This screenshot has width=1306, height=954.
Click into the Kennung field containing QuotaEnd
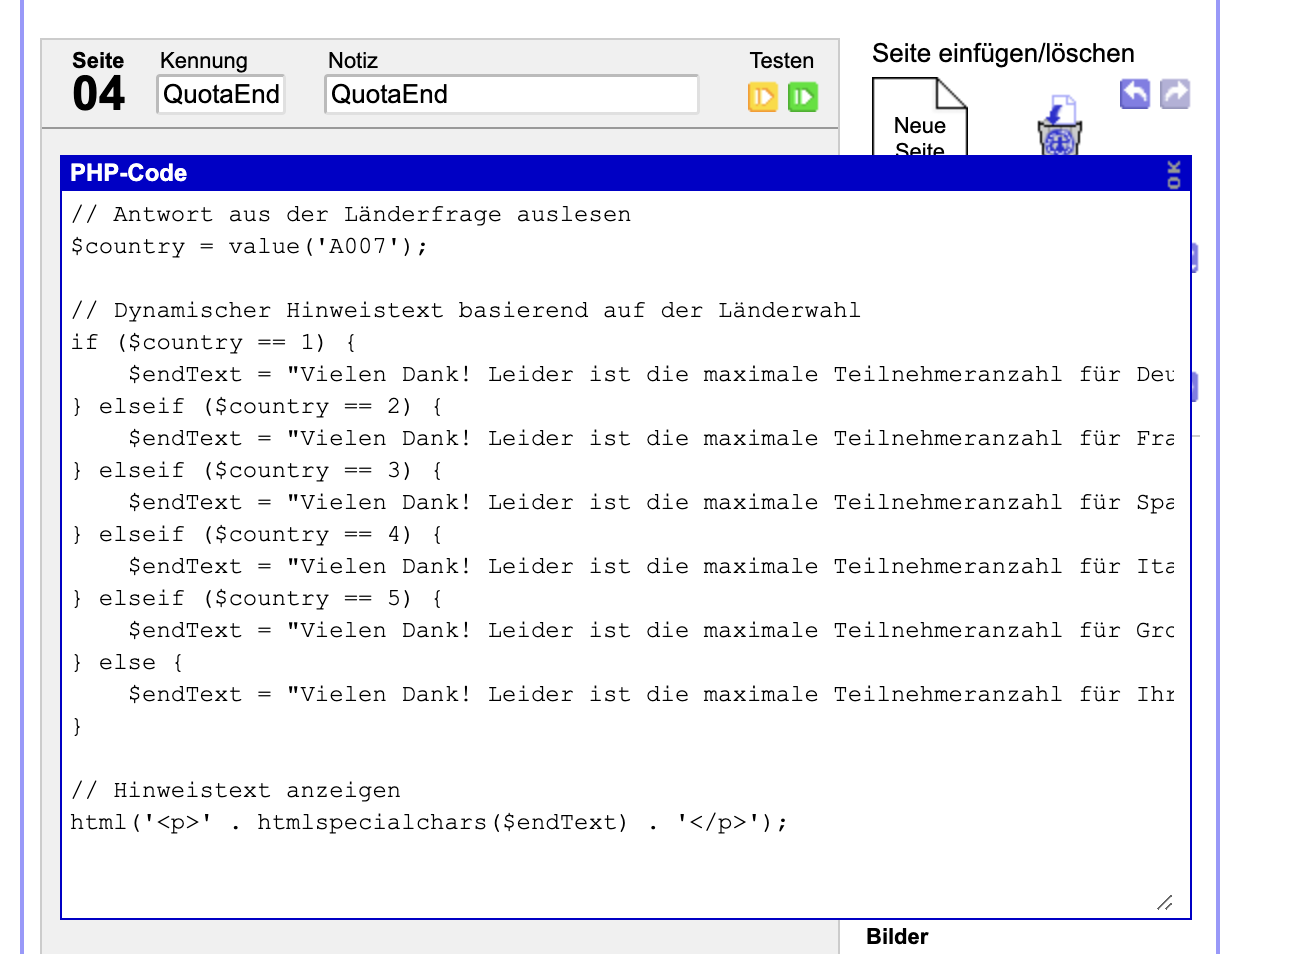pos(221,94)
